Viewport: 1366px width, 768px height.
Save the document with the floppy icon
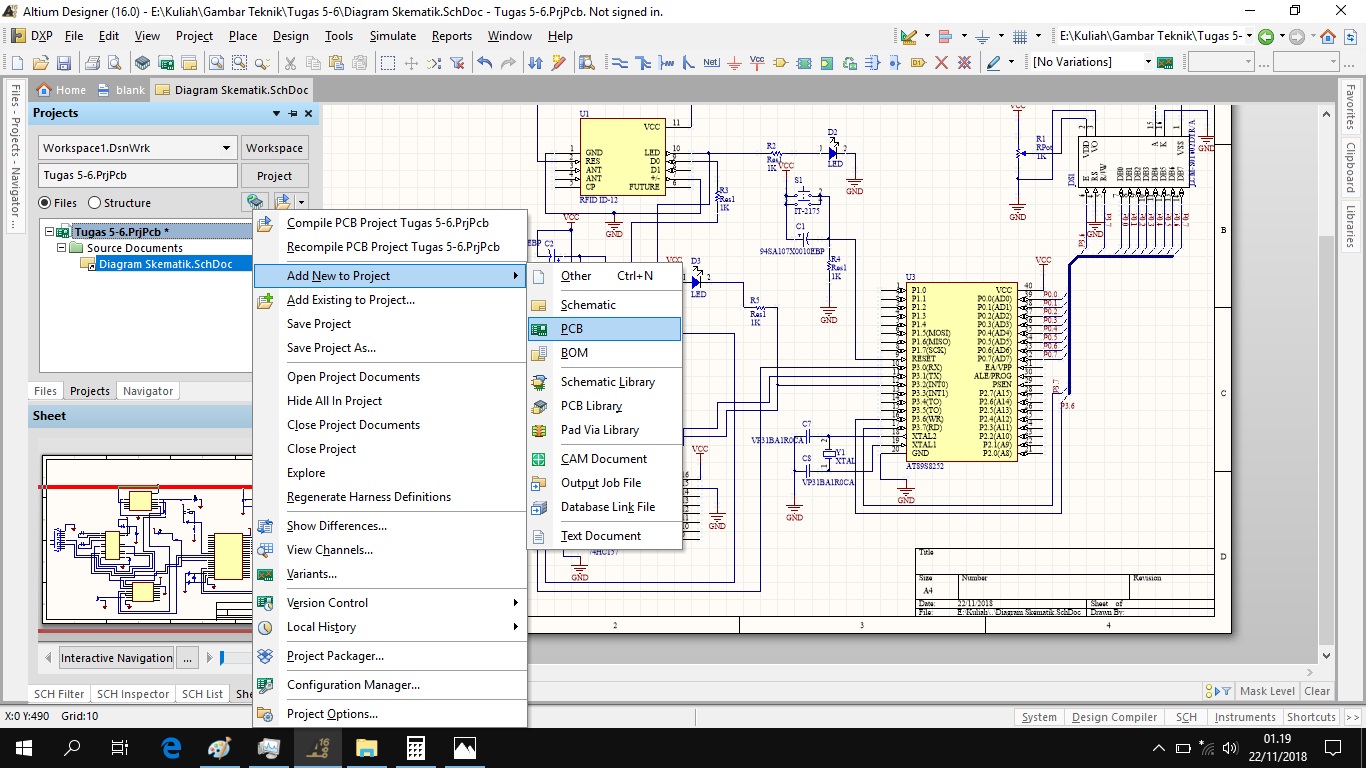64,62
